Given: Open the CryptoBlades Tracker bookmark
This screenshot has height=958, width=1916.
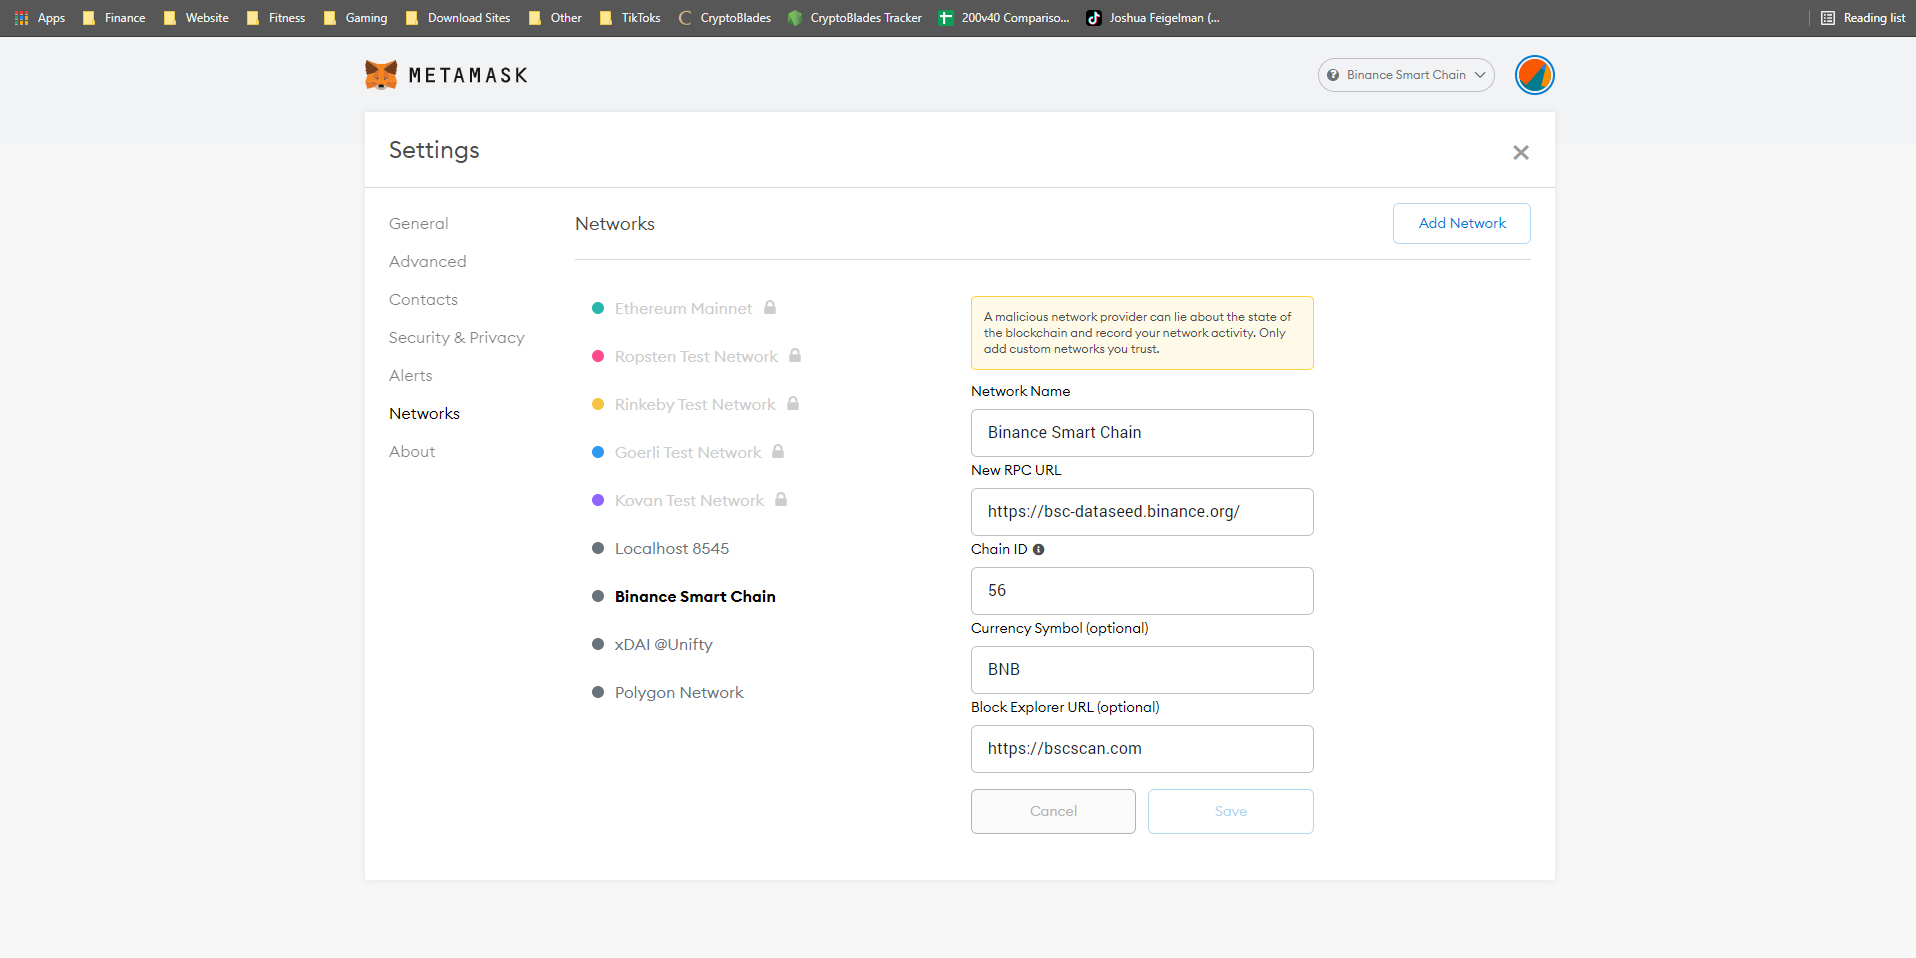Looking at the screenshot, I should coord(855,18).
